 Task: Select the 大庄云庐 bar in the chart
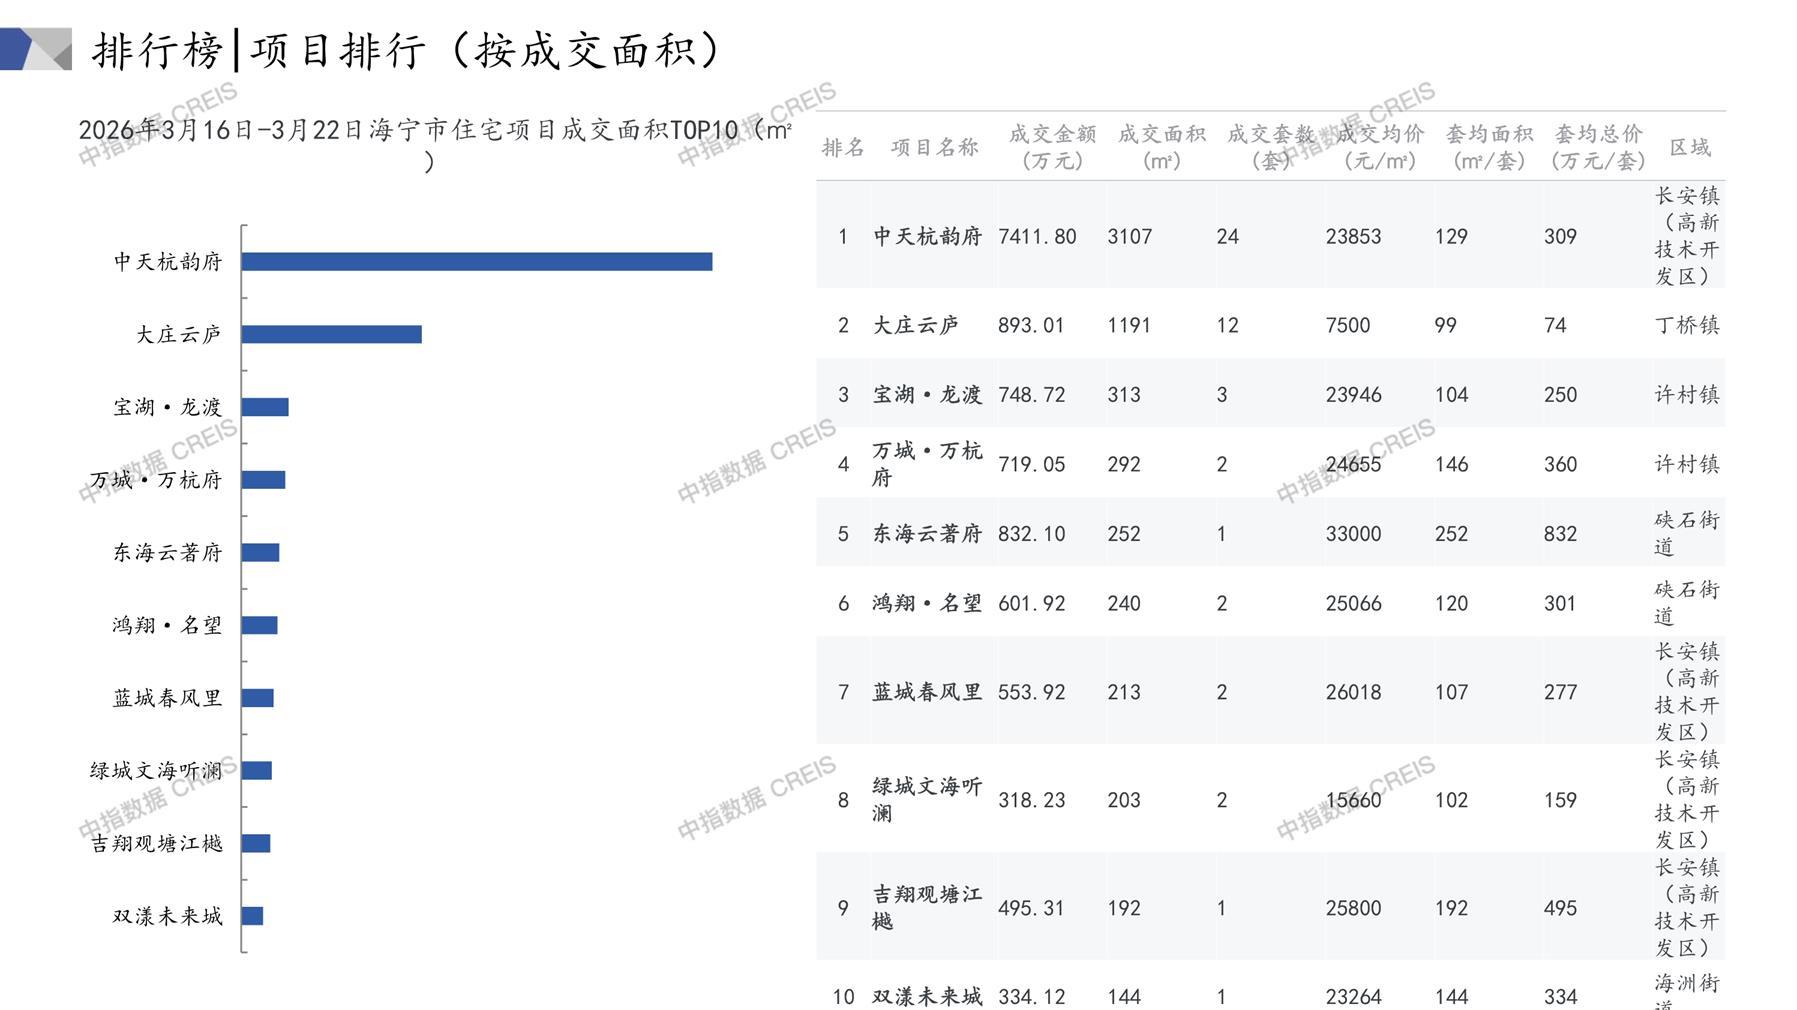[x=331, y=334]
